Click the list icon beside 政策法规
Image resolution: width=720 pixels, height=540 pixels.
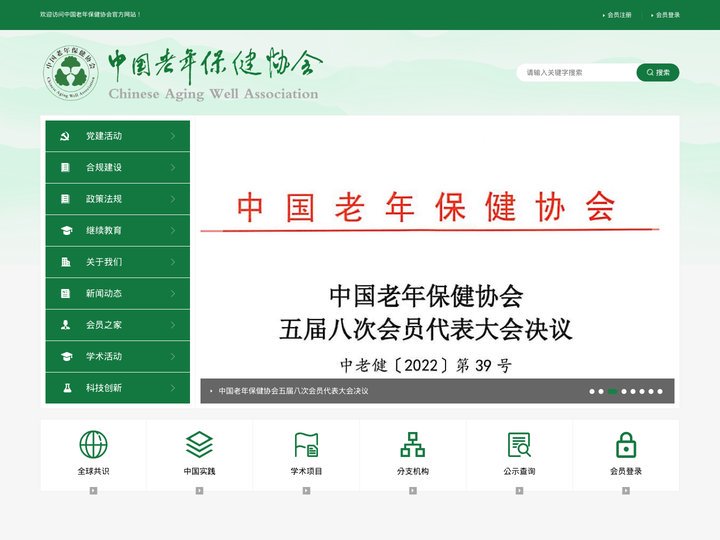tap(65, 199)
